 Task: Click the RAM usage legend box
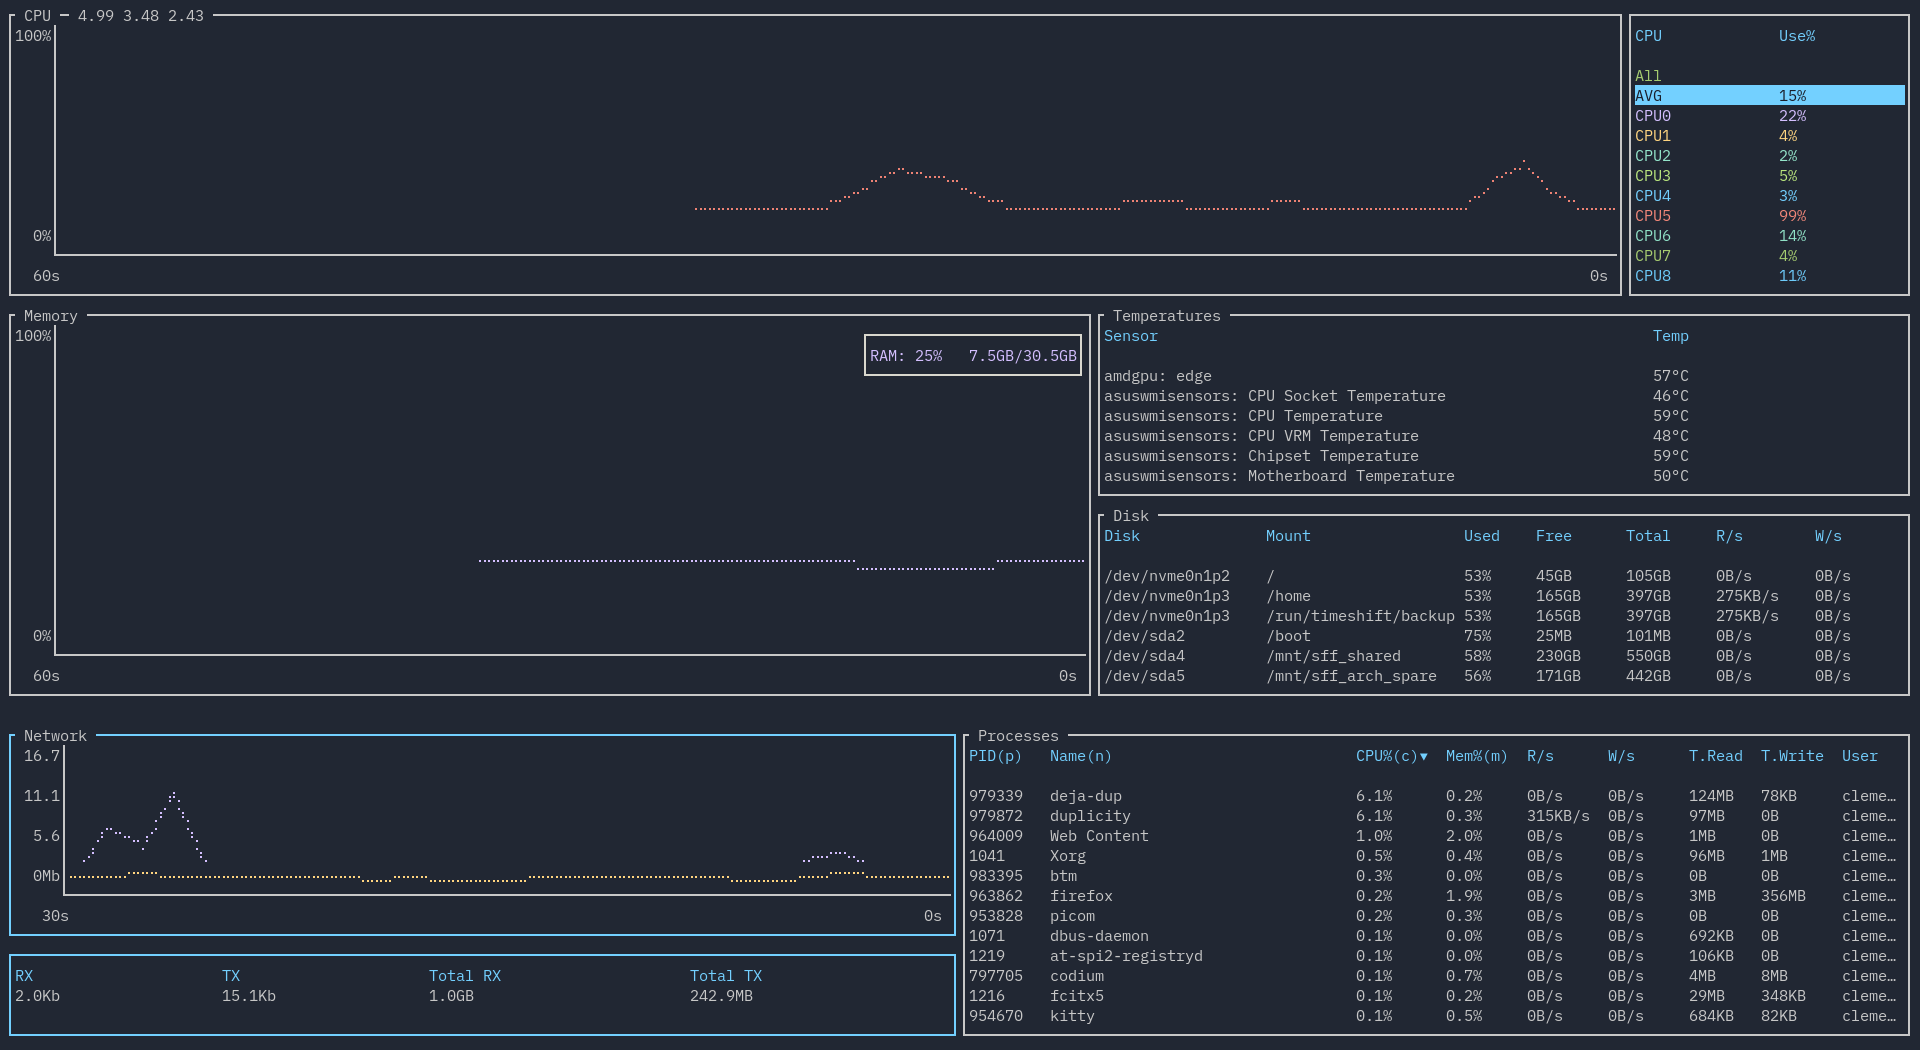pos(972,356)
